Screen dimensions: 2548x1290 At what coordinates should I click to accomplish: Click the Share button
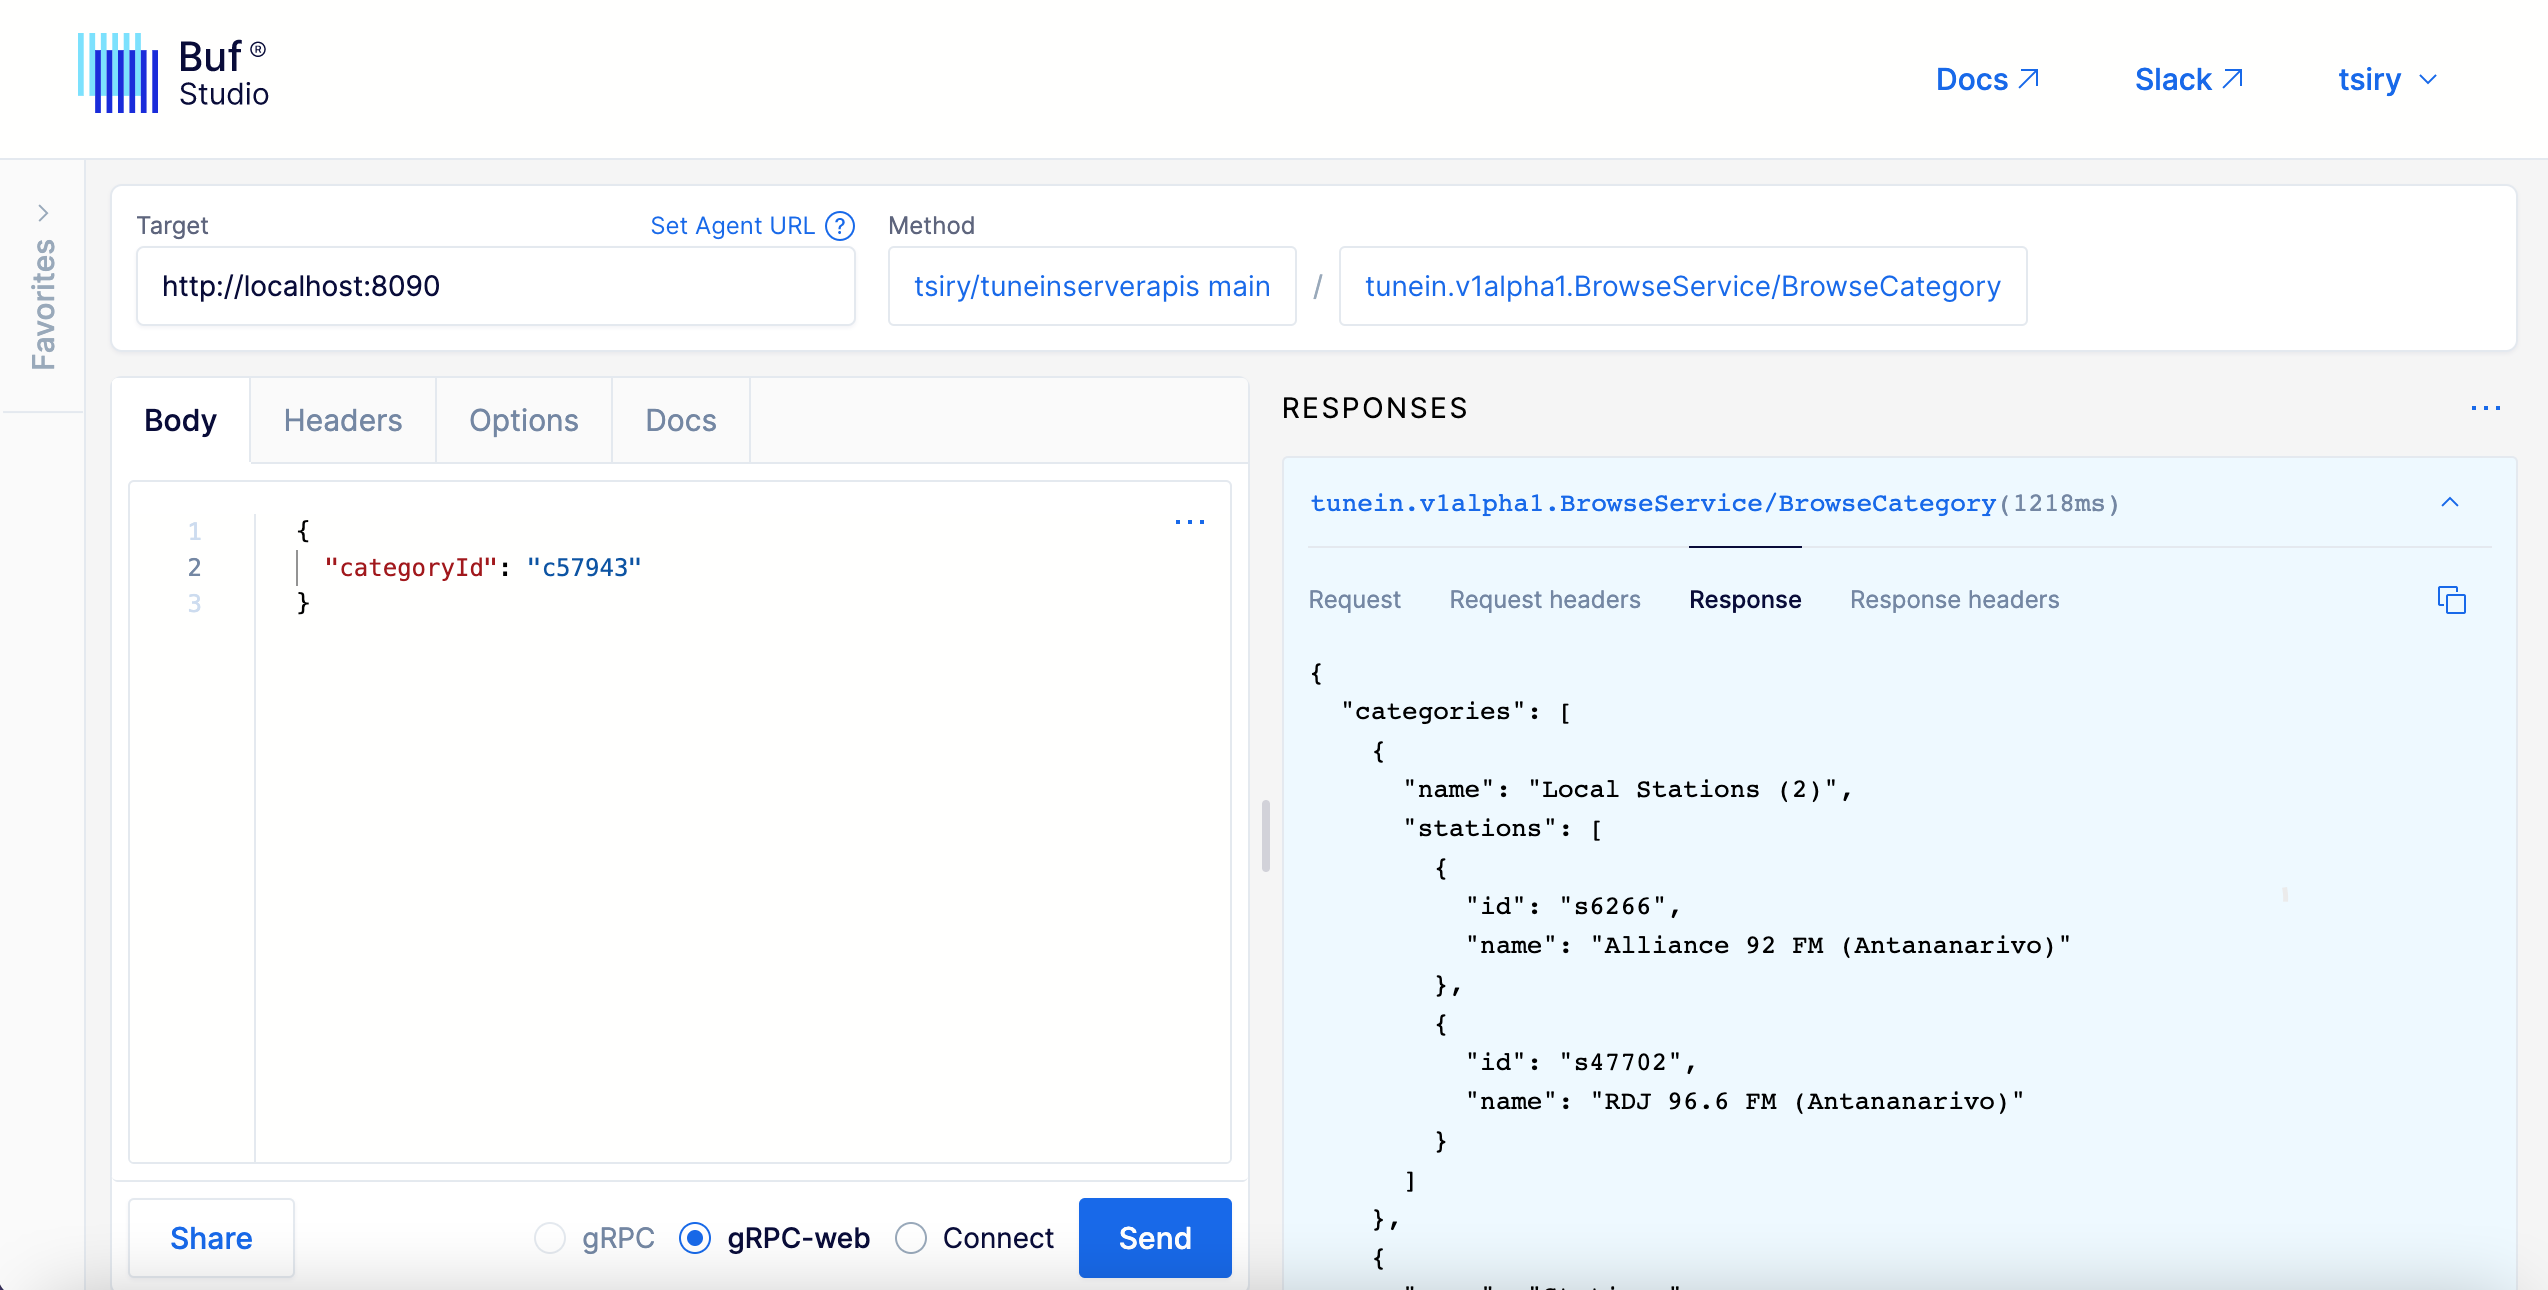point(210,1238)
